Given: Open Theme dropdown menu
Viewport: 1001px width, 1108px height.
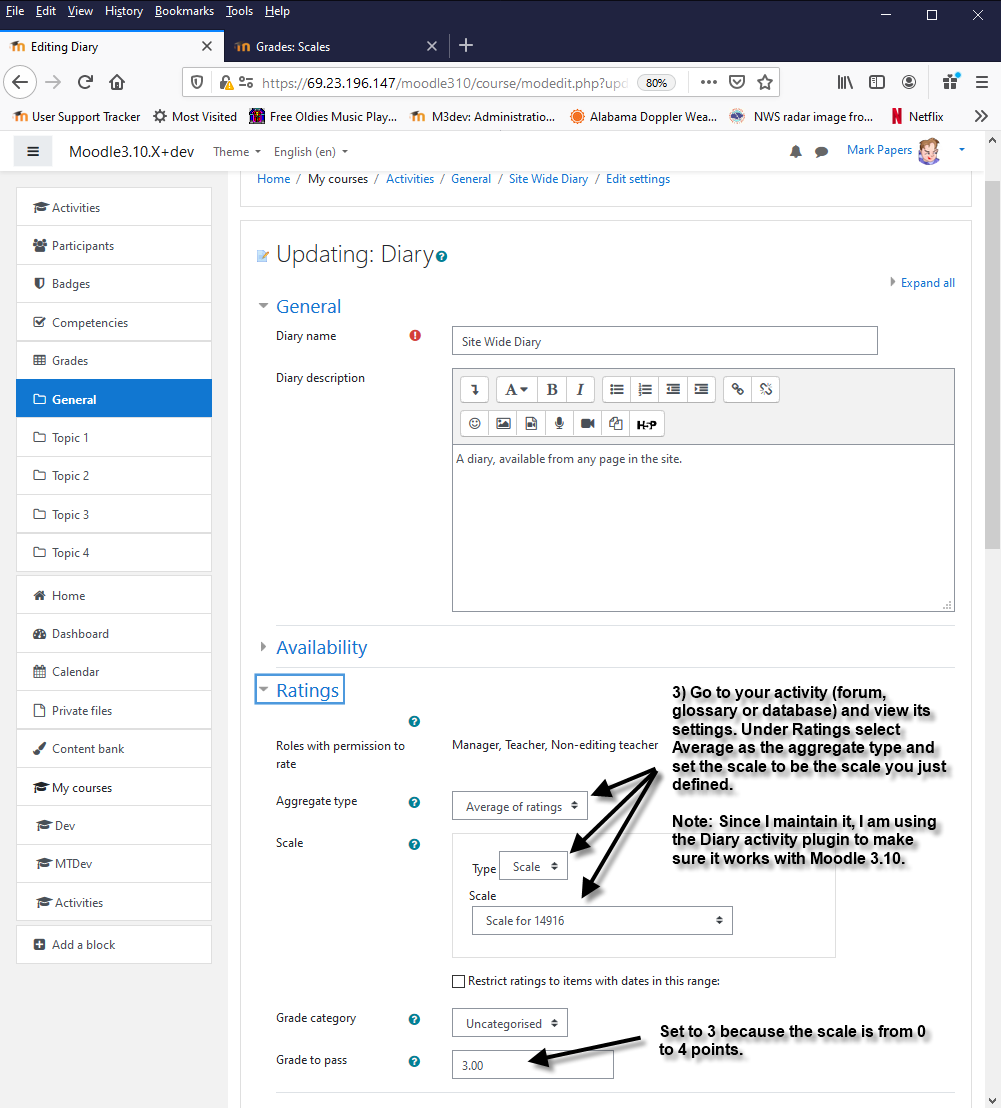Looking at the screenshot, I should point(237,152).
